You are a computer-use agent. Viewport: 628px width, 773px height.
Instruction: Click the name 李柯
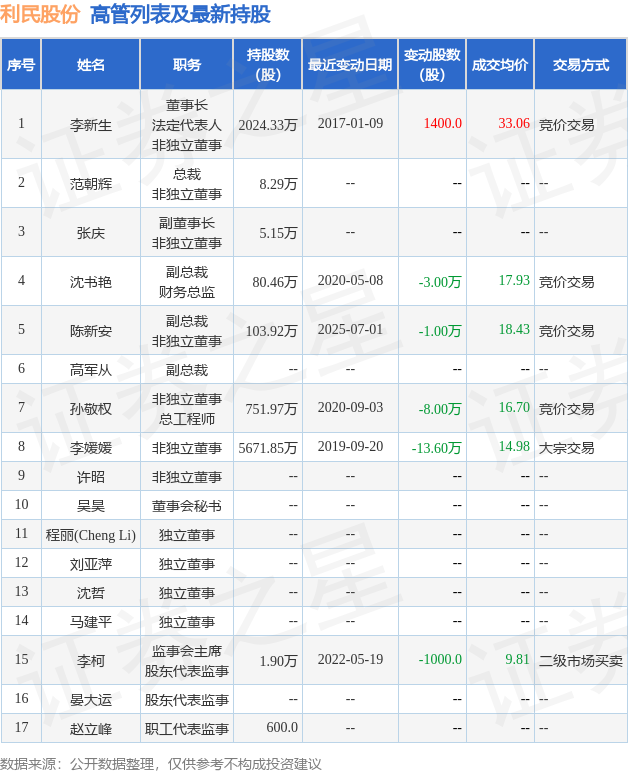pos(91,661)
